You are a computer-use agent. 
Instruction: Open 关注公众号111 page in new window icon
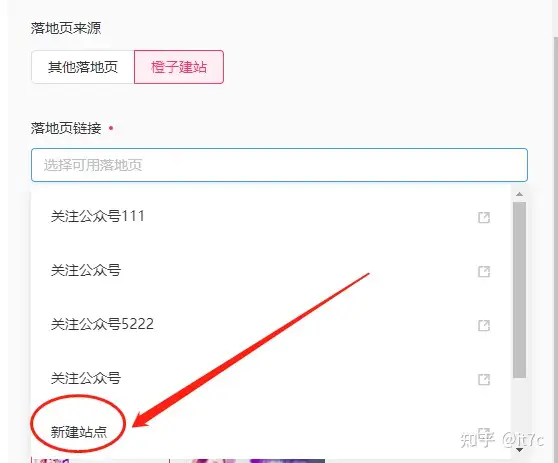[x=484, y=217]
